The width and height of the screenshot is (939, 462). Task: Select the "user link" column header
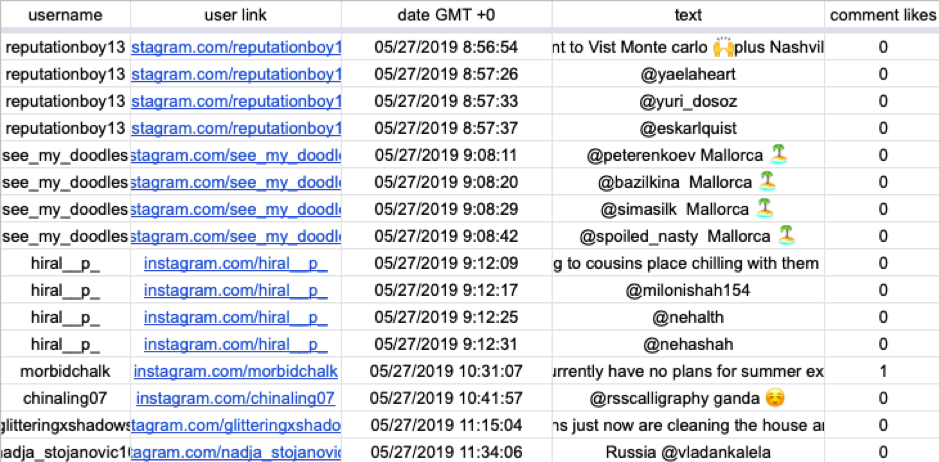[235, 15]
